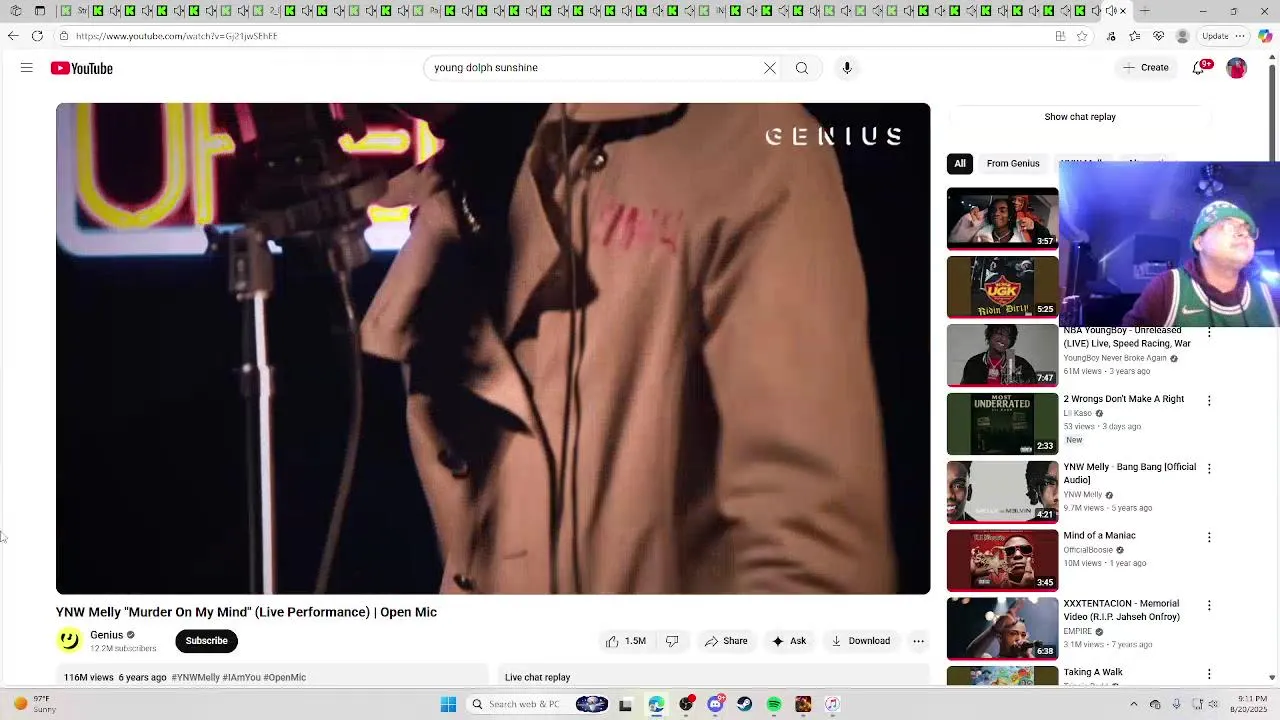Click the main video player

point(493,349)
